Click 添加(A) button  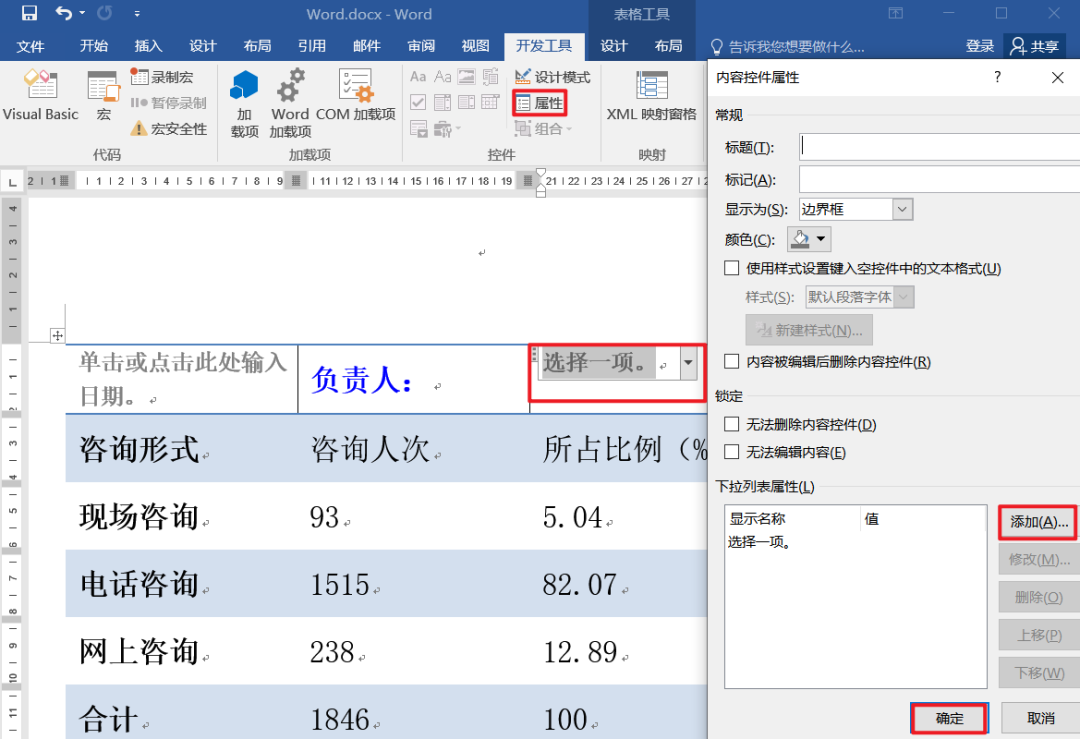pos(1038,523)
